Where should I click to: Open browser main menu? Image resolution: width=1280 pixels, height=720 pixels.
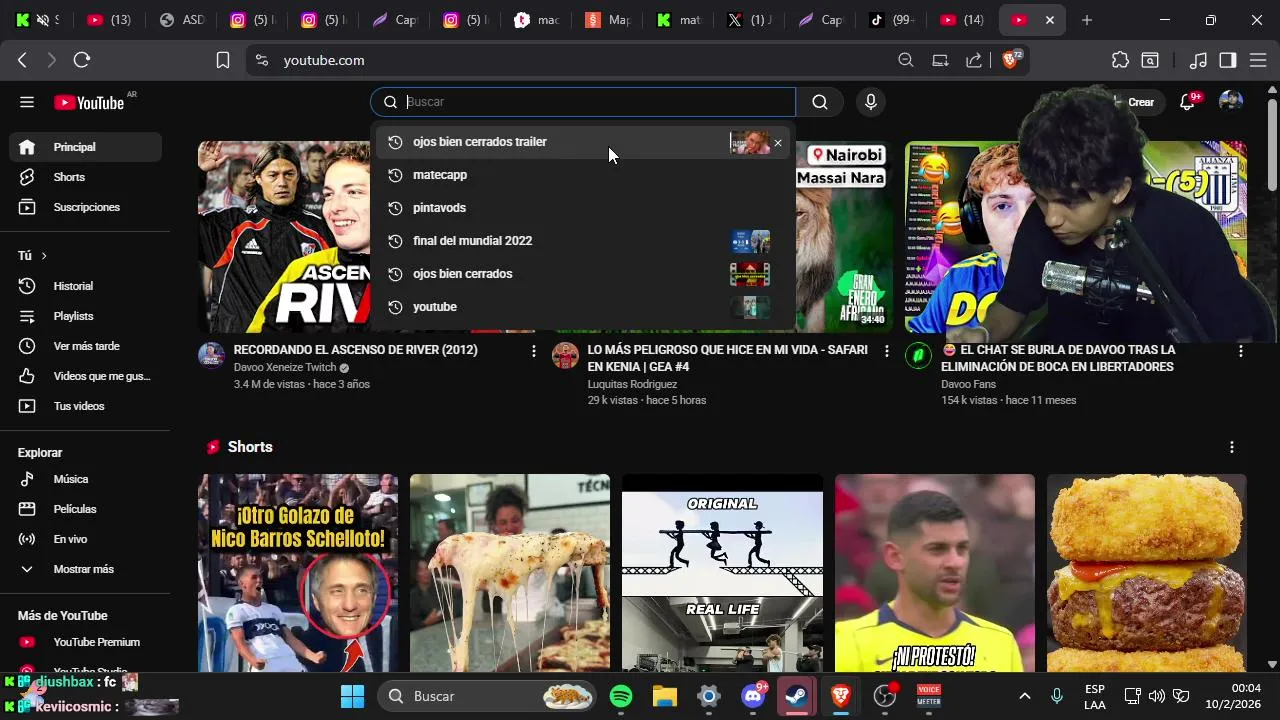[1257, 60]
